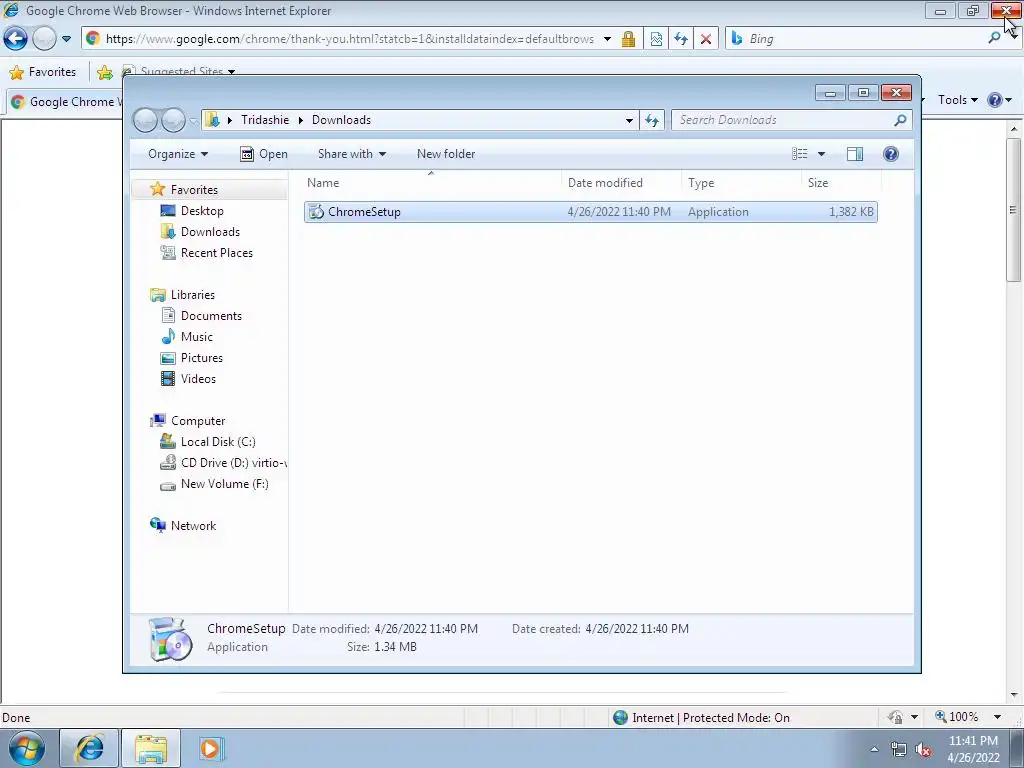Click Tridashie in the breadcrumb path
The width and height of the screenshot is (1024, 768).
click(265, 120)
